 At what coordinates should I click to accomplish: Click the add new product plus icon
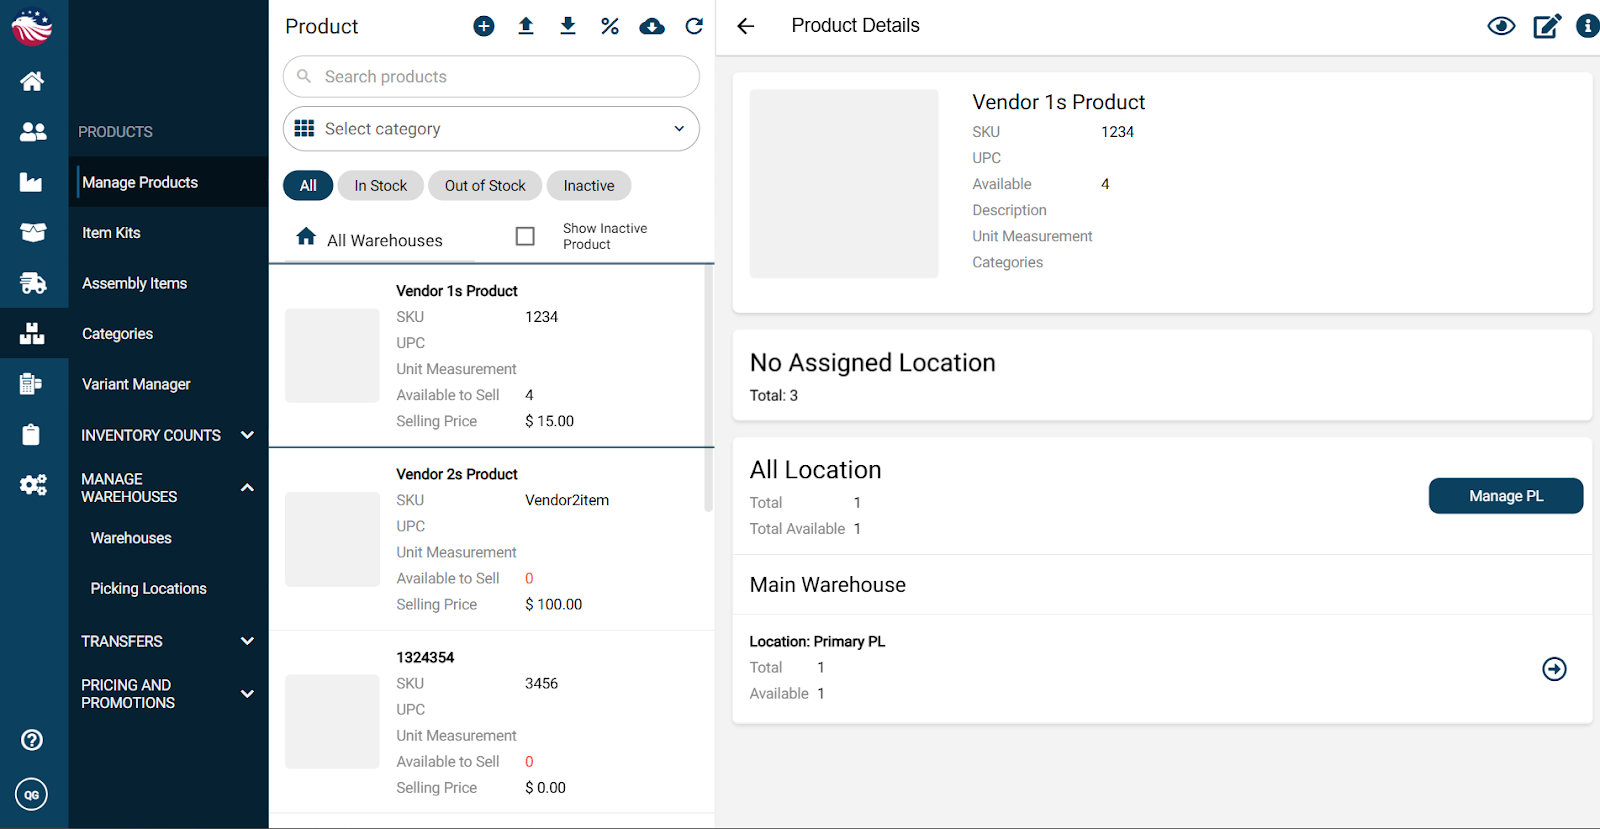[484, 26]
